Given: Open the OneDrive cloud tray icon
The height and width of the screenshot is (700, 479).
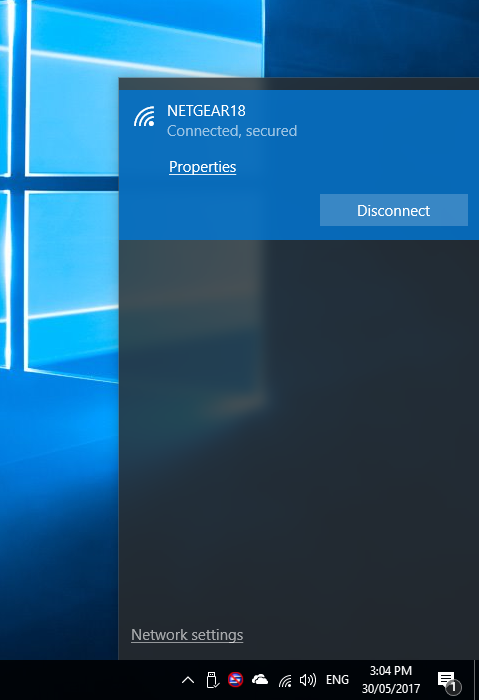Looking at the screenshot, I should [260, 679].
